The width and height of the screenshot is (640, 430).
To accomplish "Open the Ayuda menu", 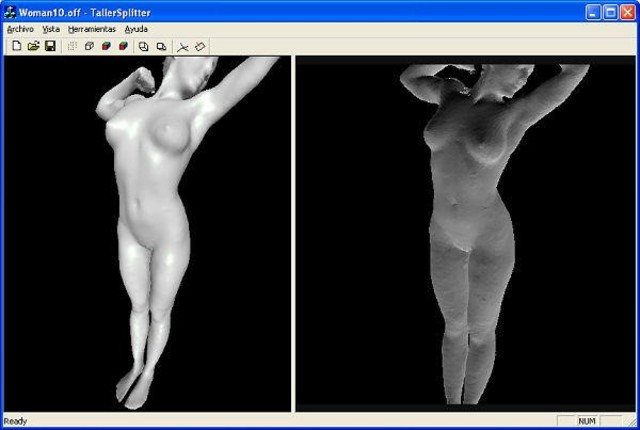I will coord(136,29).
